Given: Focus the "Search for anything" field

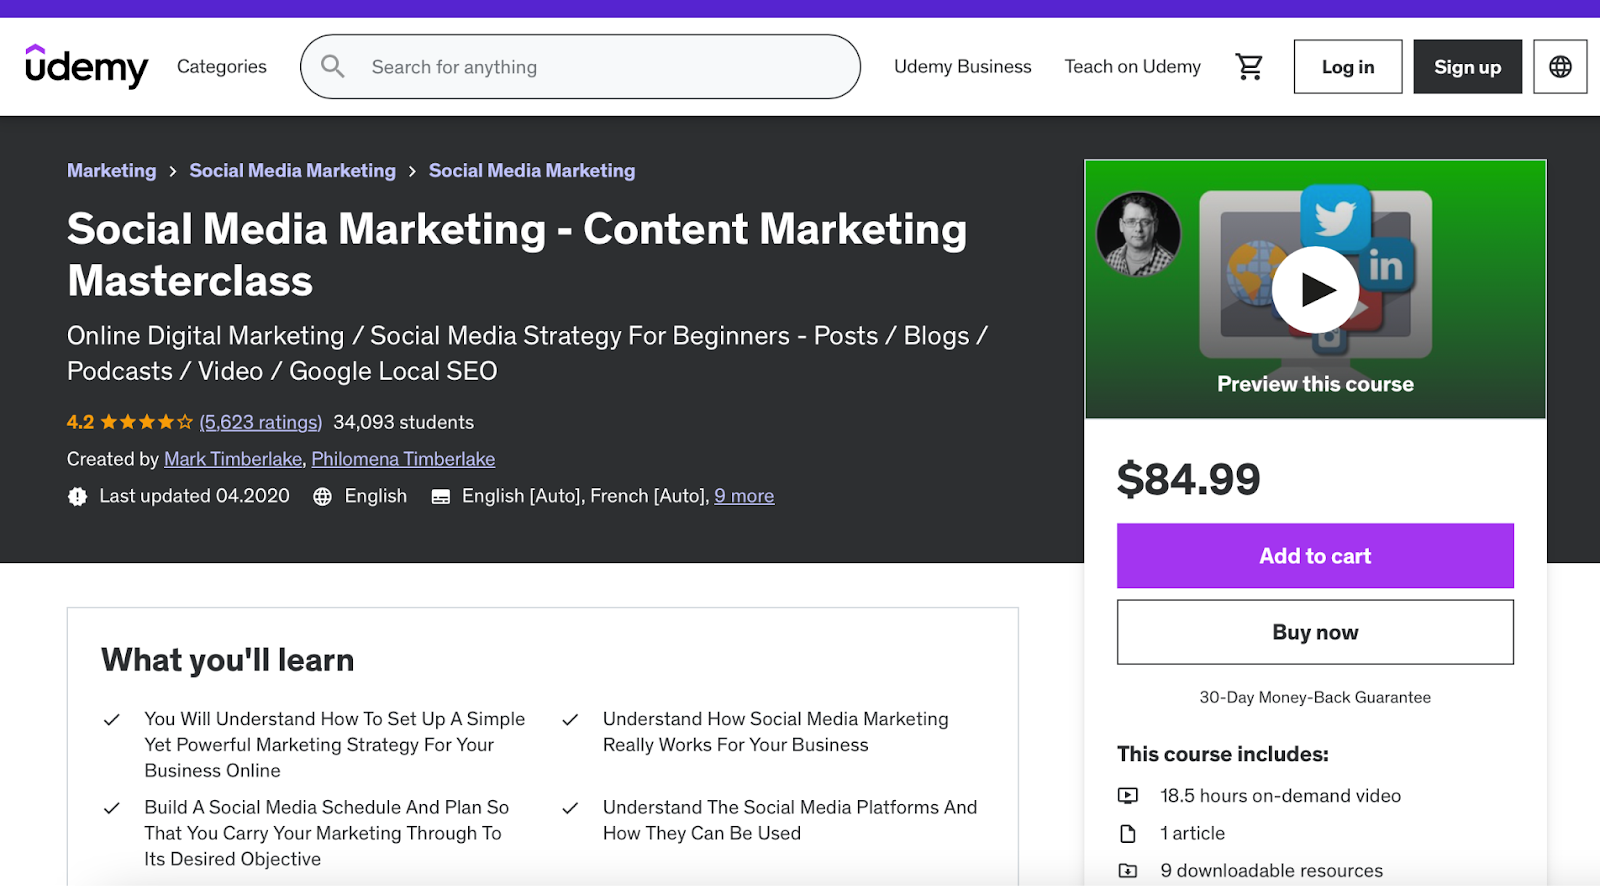Looking at the screenshot, I should (600, 67).
